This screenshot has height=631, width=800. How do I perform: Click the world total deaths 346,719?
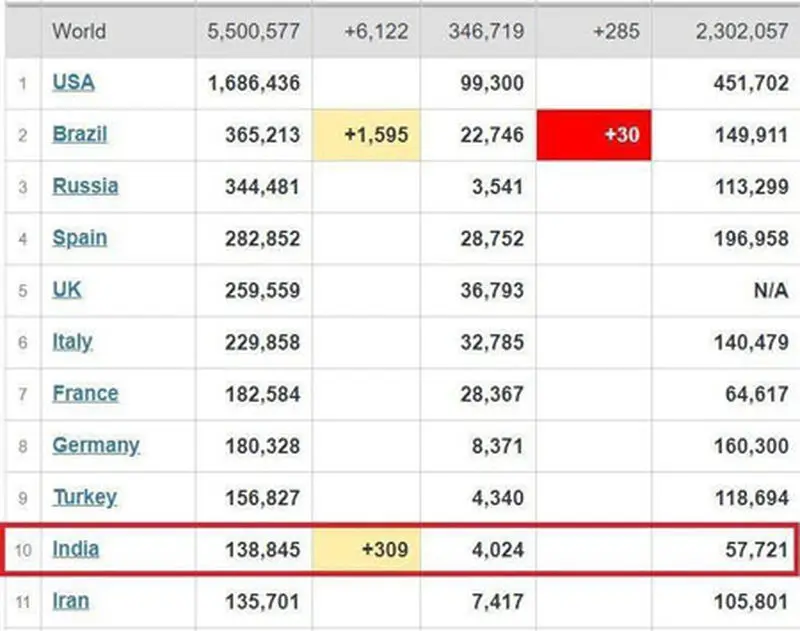tap(486, 31)
